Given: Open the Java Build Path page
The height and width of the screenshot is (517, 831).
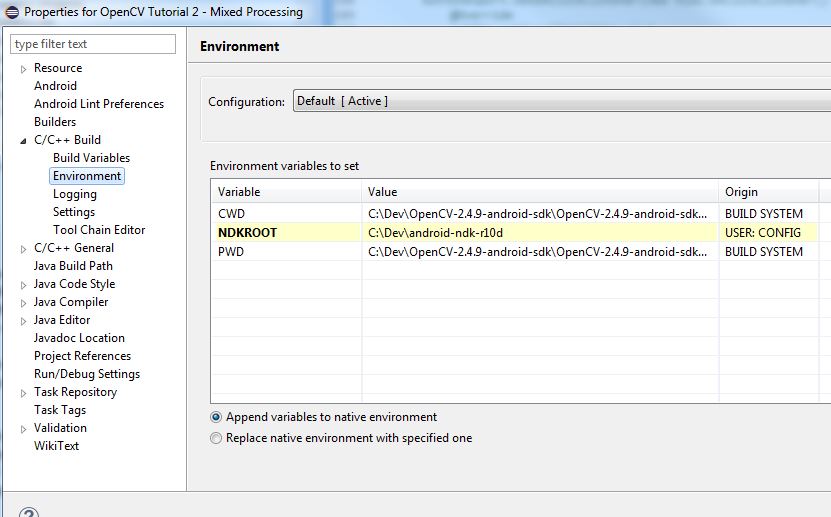Looking at the screenshot, I should (x=73, y=266).
